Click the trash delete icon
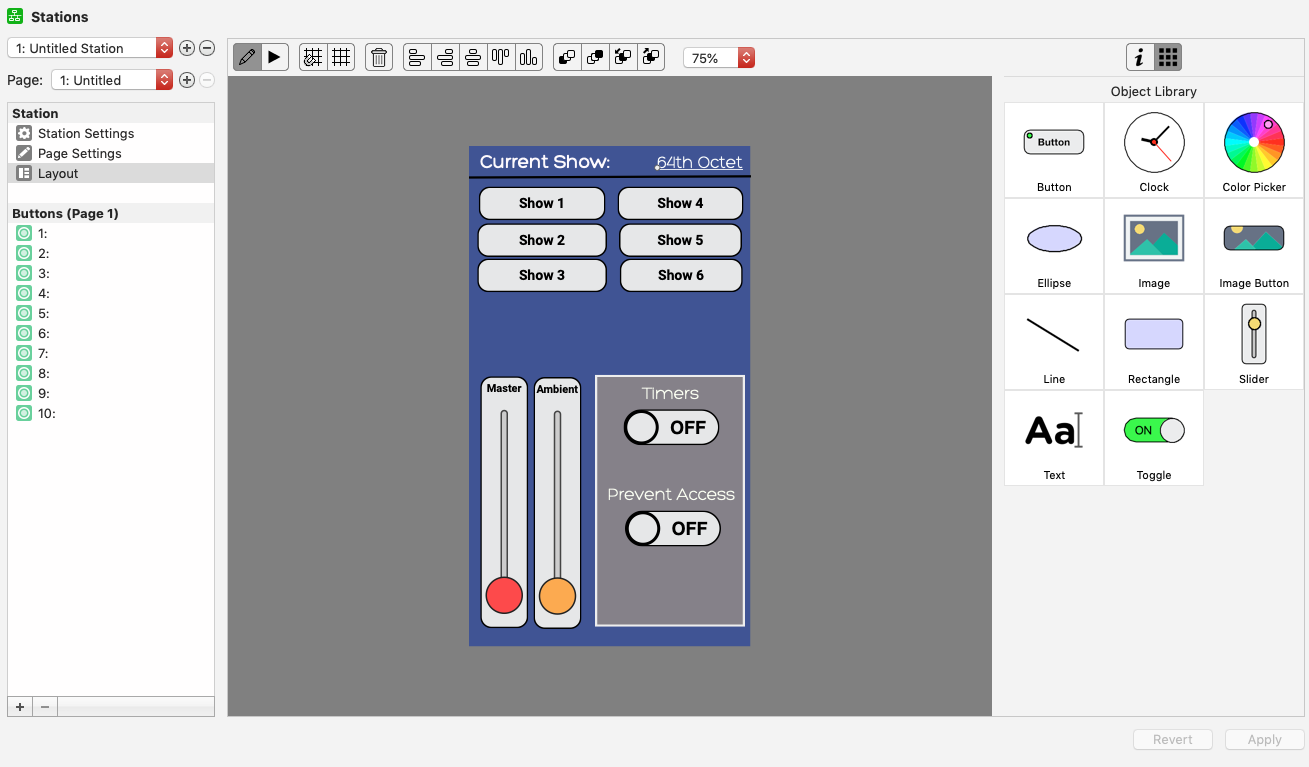Image resolution: width=1309 pixels, height=767 pixels. pos(379,57)
